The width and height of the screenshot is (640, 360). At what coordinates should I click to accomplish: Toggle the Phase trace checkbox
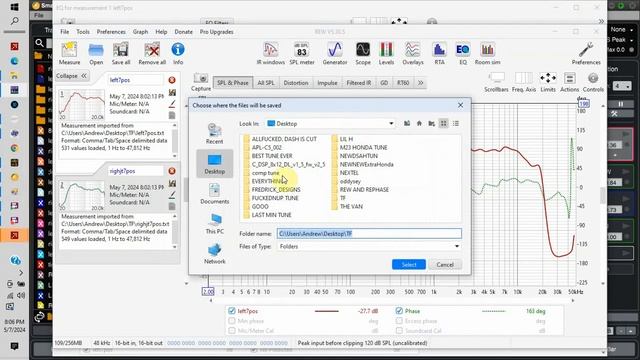coord(399,311)
